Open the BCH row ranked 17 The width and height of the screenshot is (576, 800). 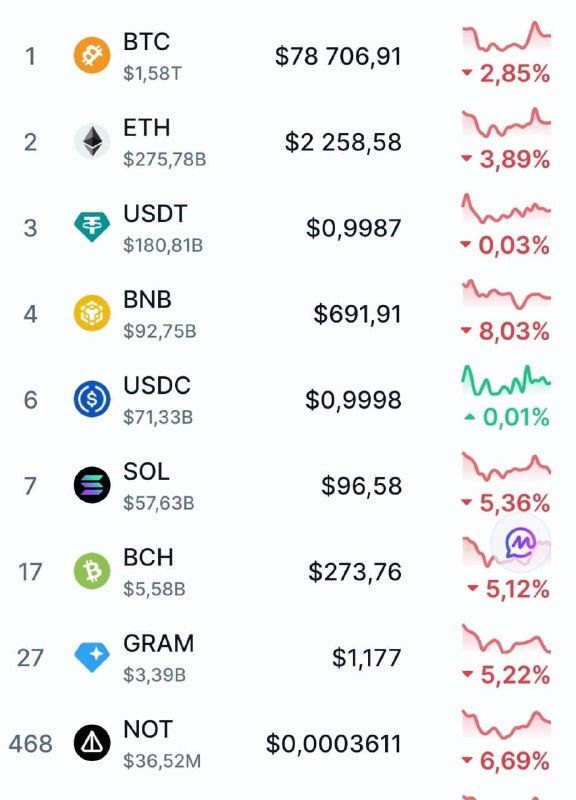pos(288,571)
